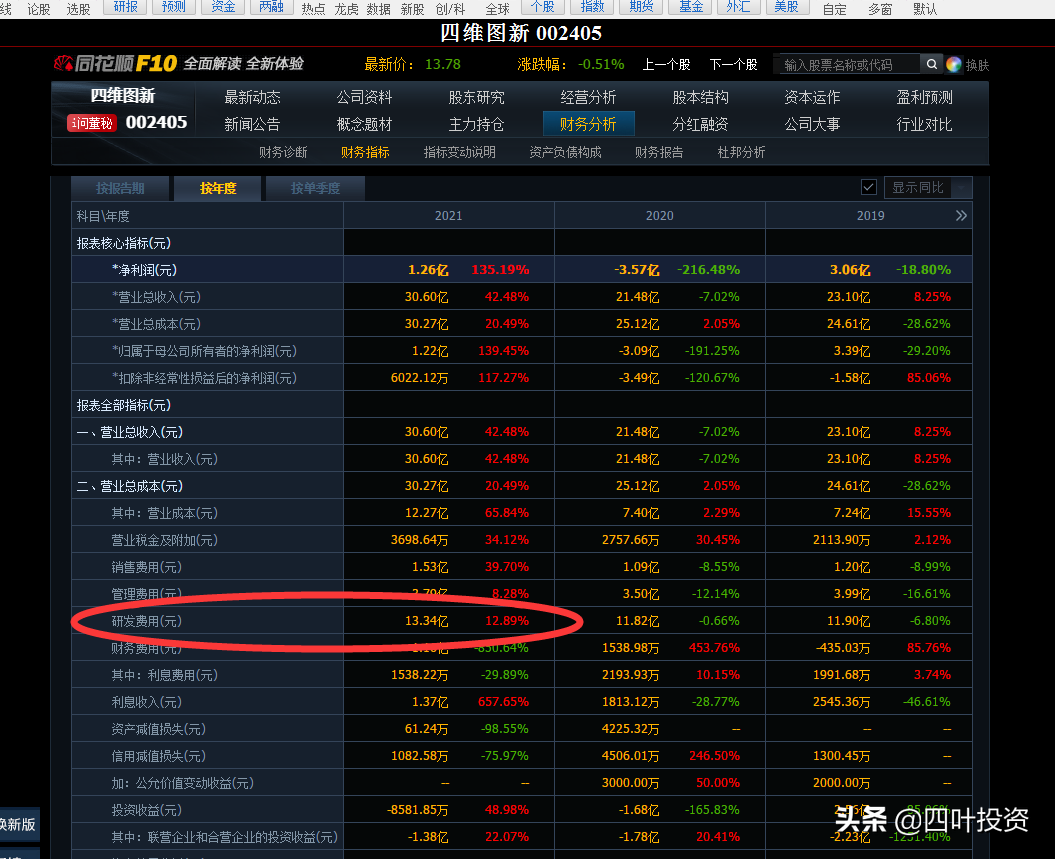
Task: Toggle the 显示同比 checkbox
Action: [869, 187]
